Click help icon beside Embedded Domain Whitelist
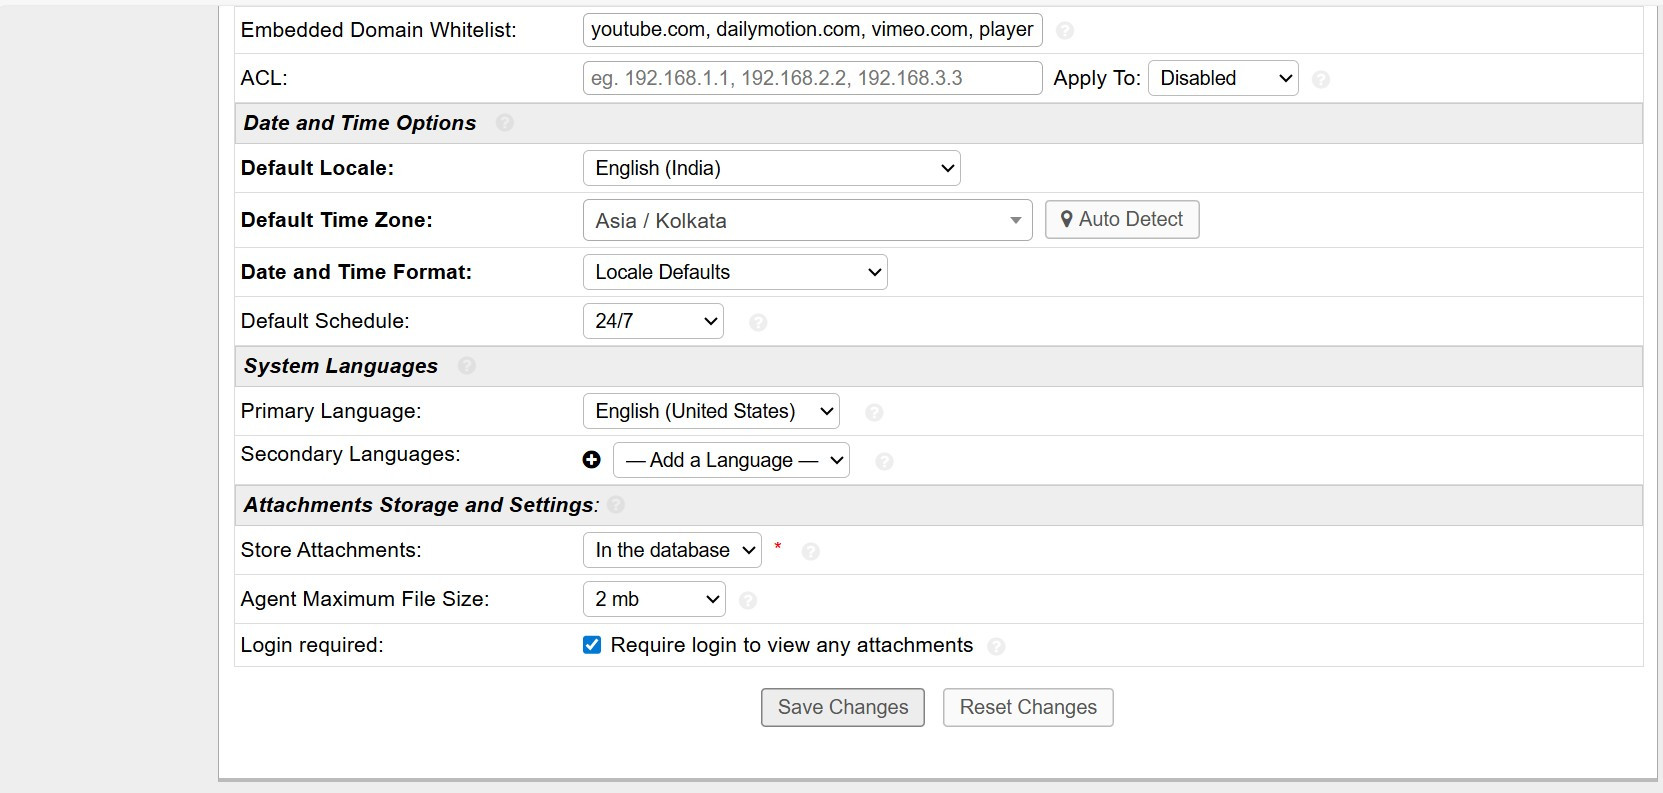This screenshot has width=1663, height=793. (1065, 31)
